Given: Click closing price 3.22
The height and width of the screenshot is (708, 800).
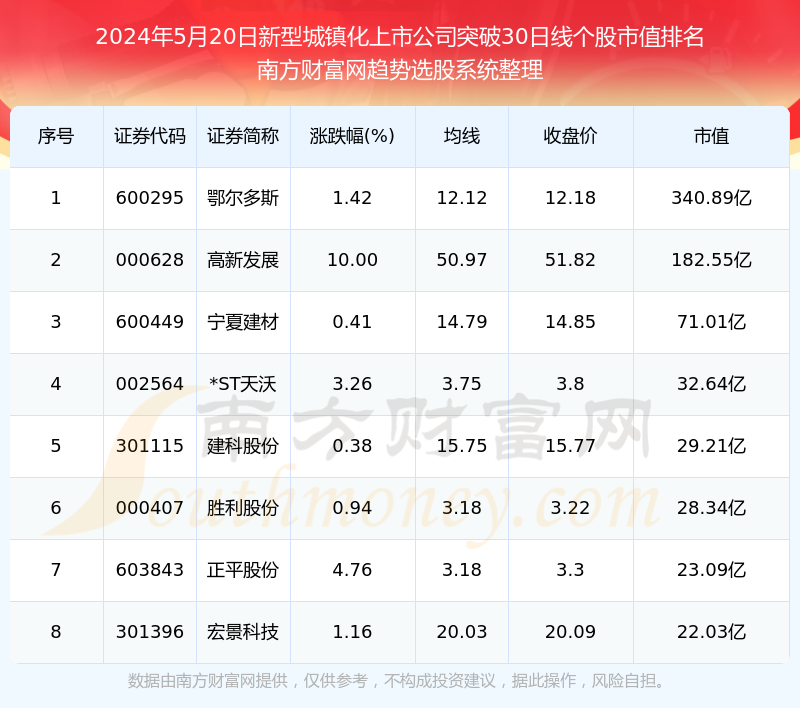Looking at the screenshot, I should [570, 508].
